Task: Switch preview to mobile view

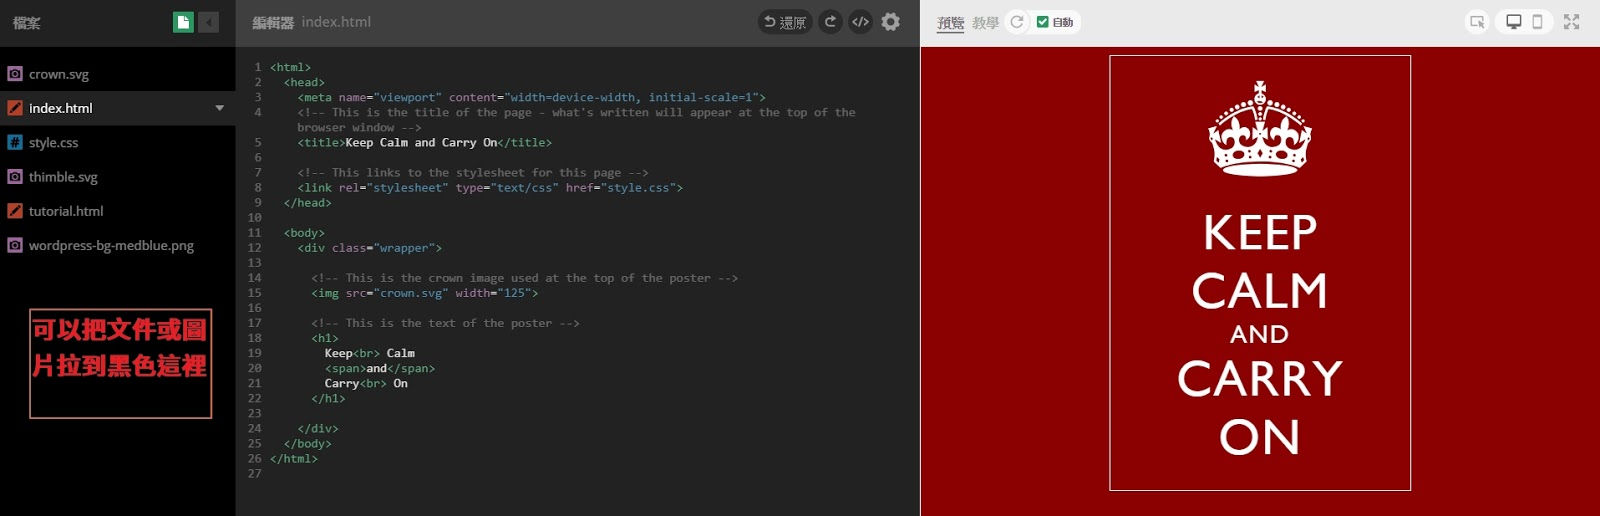Action: click(x=1538, y=22)
